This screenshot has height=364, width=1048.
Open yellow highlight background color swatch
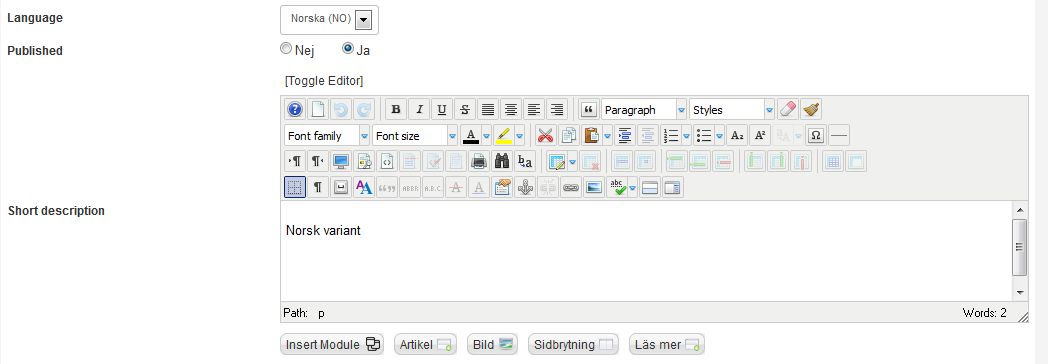coord(503,136)
